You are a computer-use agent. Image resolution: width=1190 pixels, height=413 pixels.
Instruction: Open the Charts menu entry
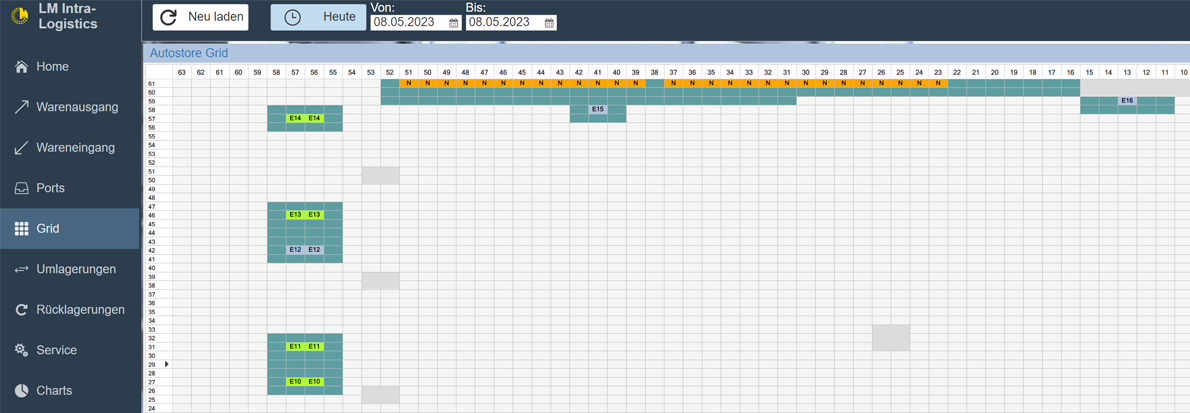pyautogui.click(x=70, y=391)
